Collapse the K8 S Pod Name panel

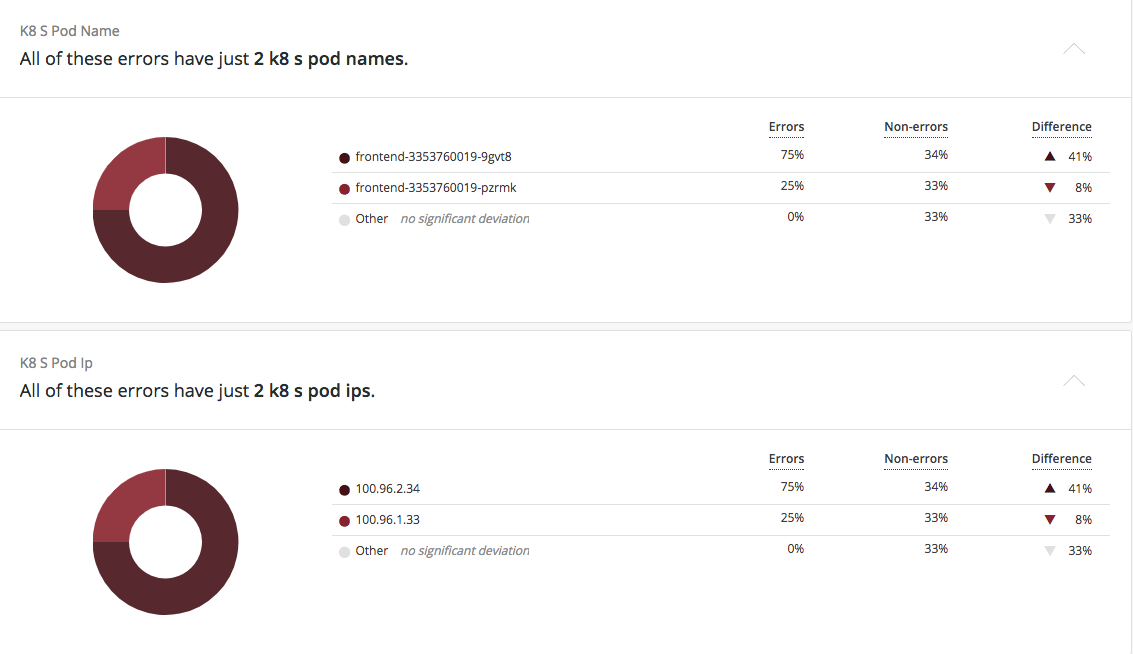coord(1074,48)
